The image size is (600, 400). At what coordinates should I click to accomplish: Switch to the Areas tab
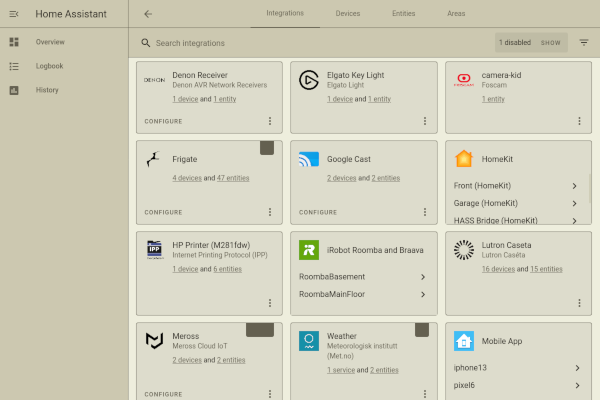pyautogui.click(x=456, y=13)
